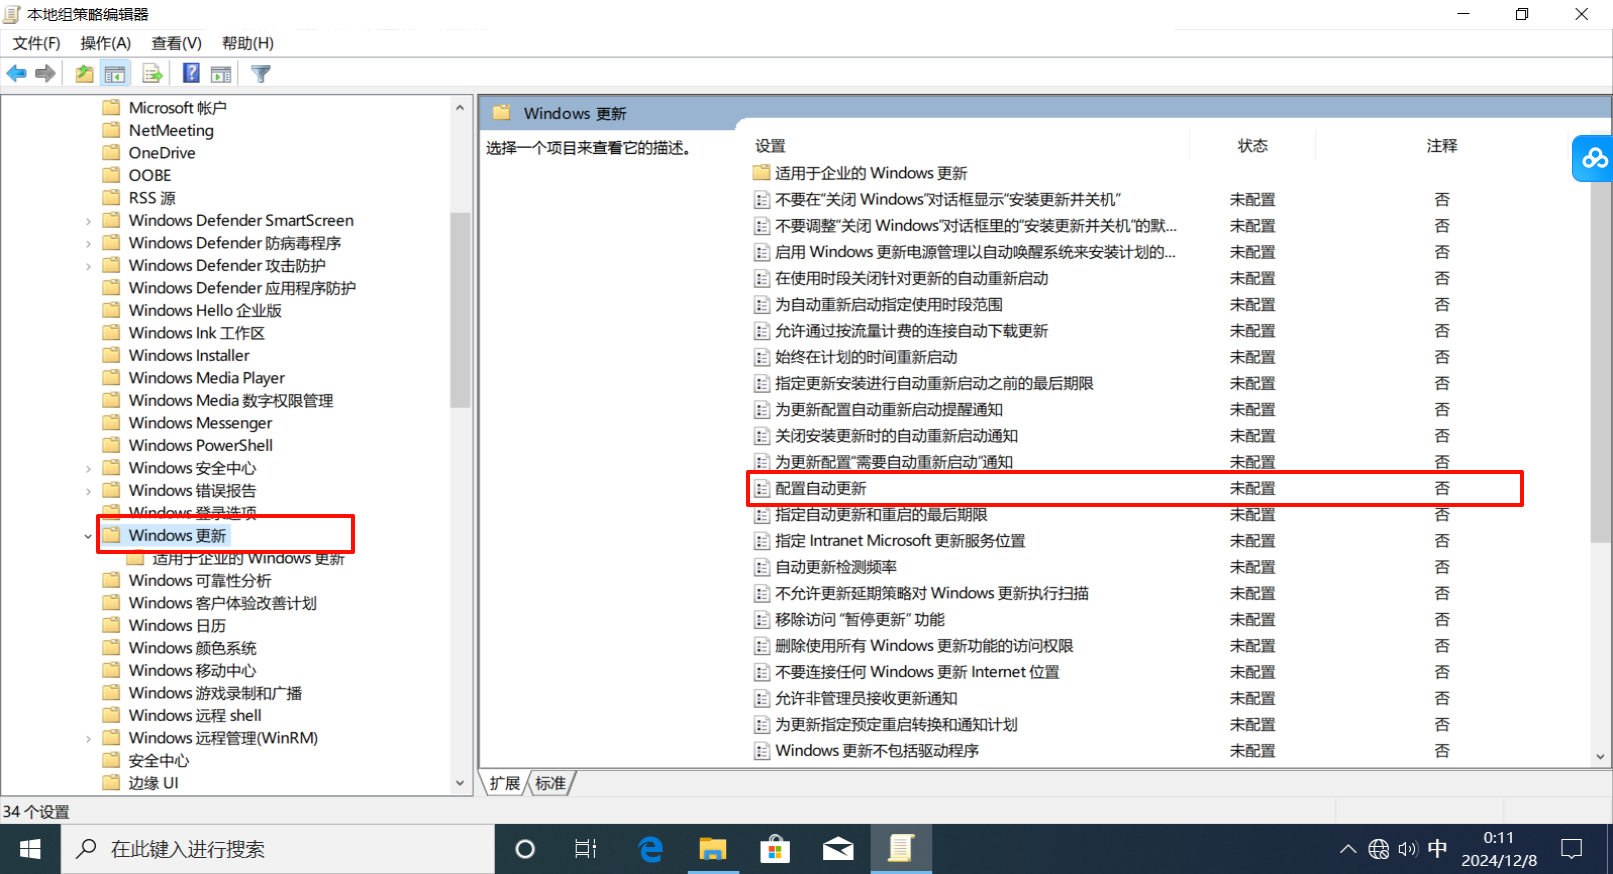Click the volume speaker tray icon

pos(1408,849)
